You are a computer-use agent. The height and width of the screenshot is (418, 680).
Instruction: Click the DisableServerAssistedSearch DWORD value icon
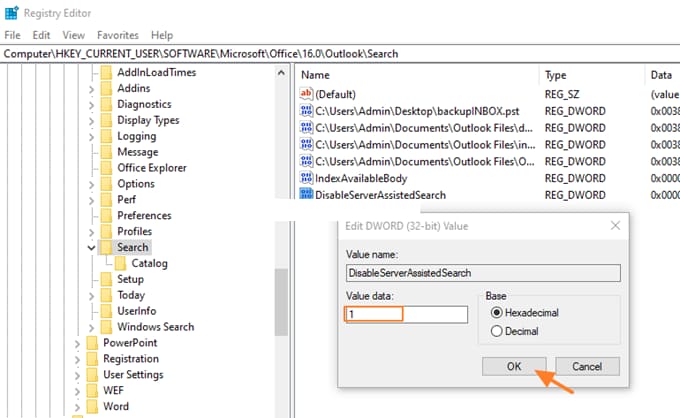point(306,195)
